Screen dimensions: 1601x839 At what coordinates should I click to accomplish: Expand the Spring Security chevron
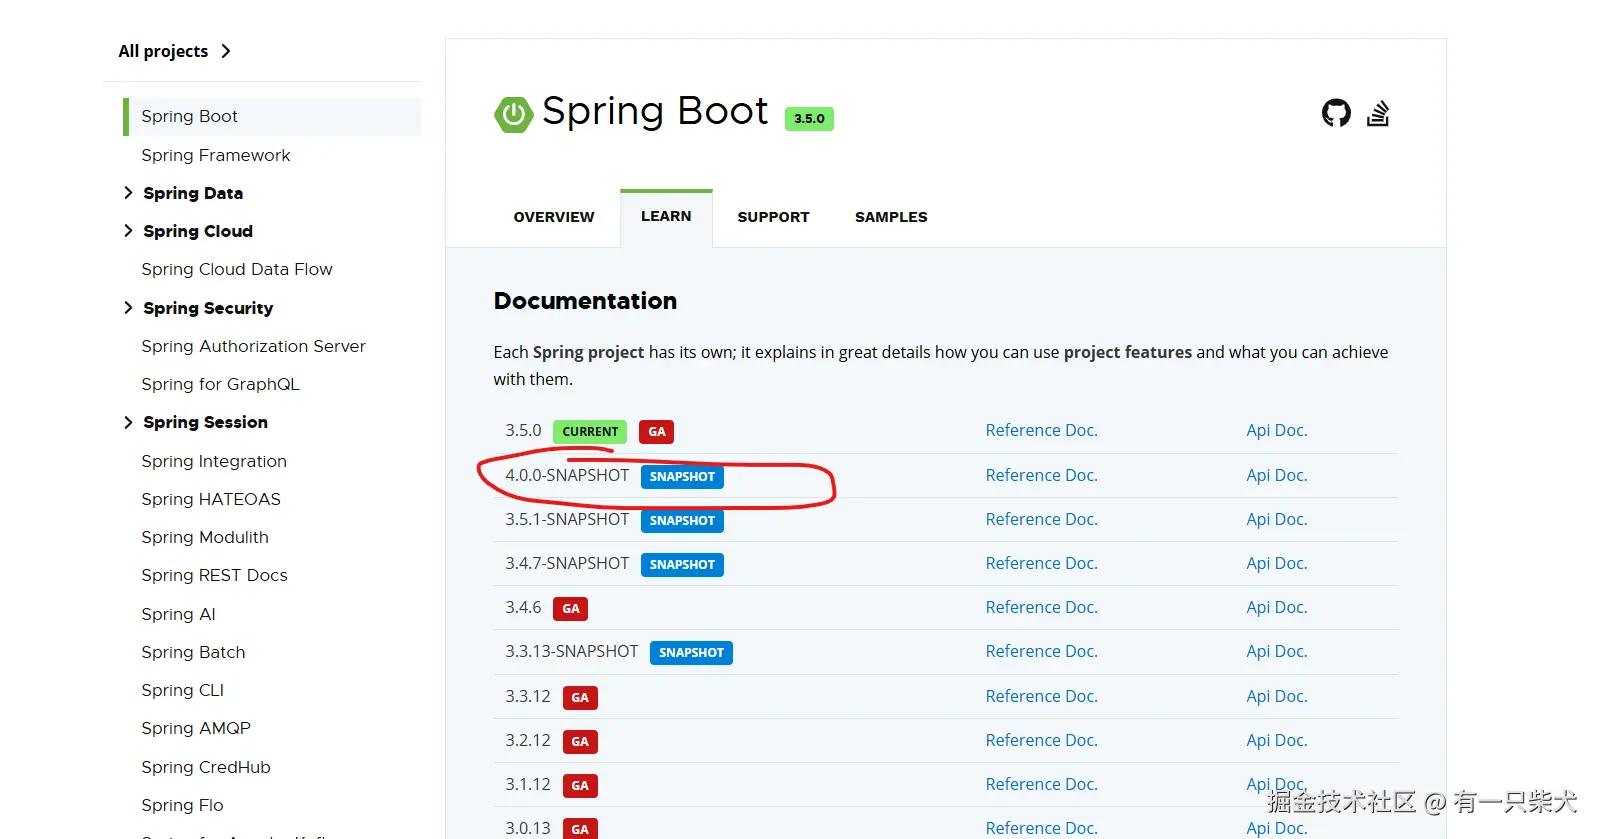(x=128, y=308)
